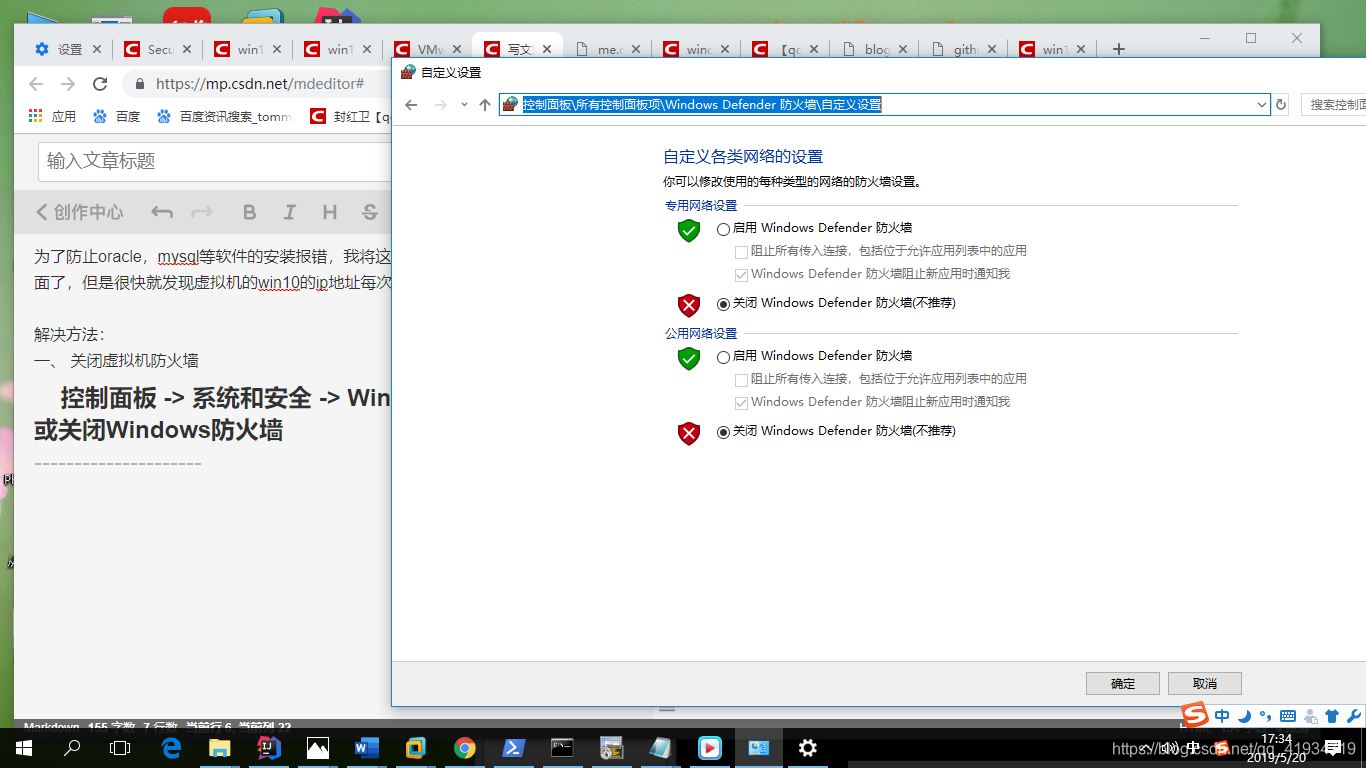Open the 百度资讯搜索 bookmark
This screenshot has height=768, width=1366.
point(224,116)
